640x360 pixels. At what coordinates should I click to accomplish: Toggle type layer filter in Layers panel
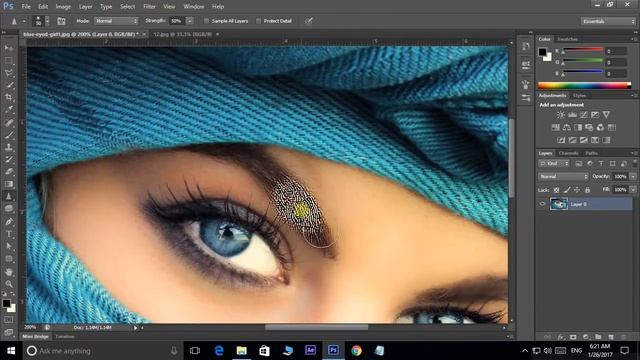pyautogui.click(x=601, y=164)
